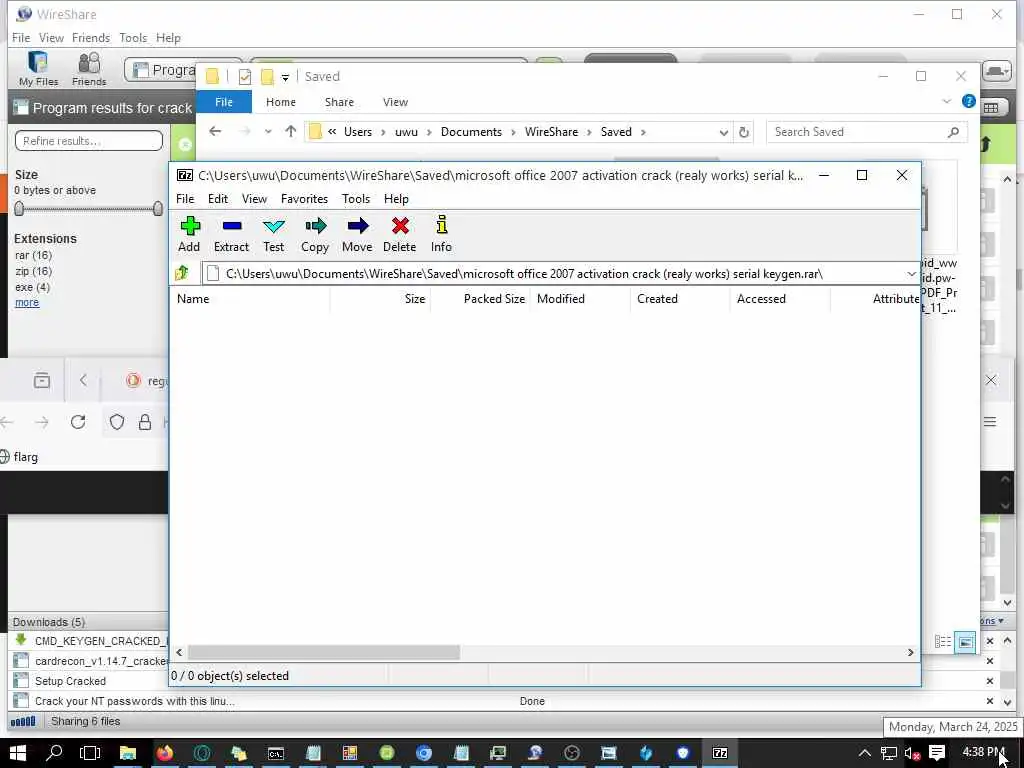Open taskbar Search
Screen dimensions: 1024x768
(x=54, y=753)
